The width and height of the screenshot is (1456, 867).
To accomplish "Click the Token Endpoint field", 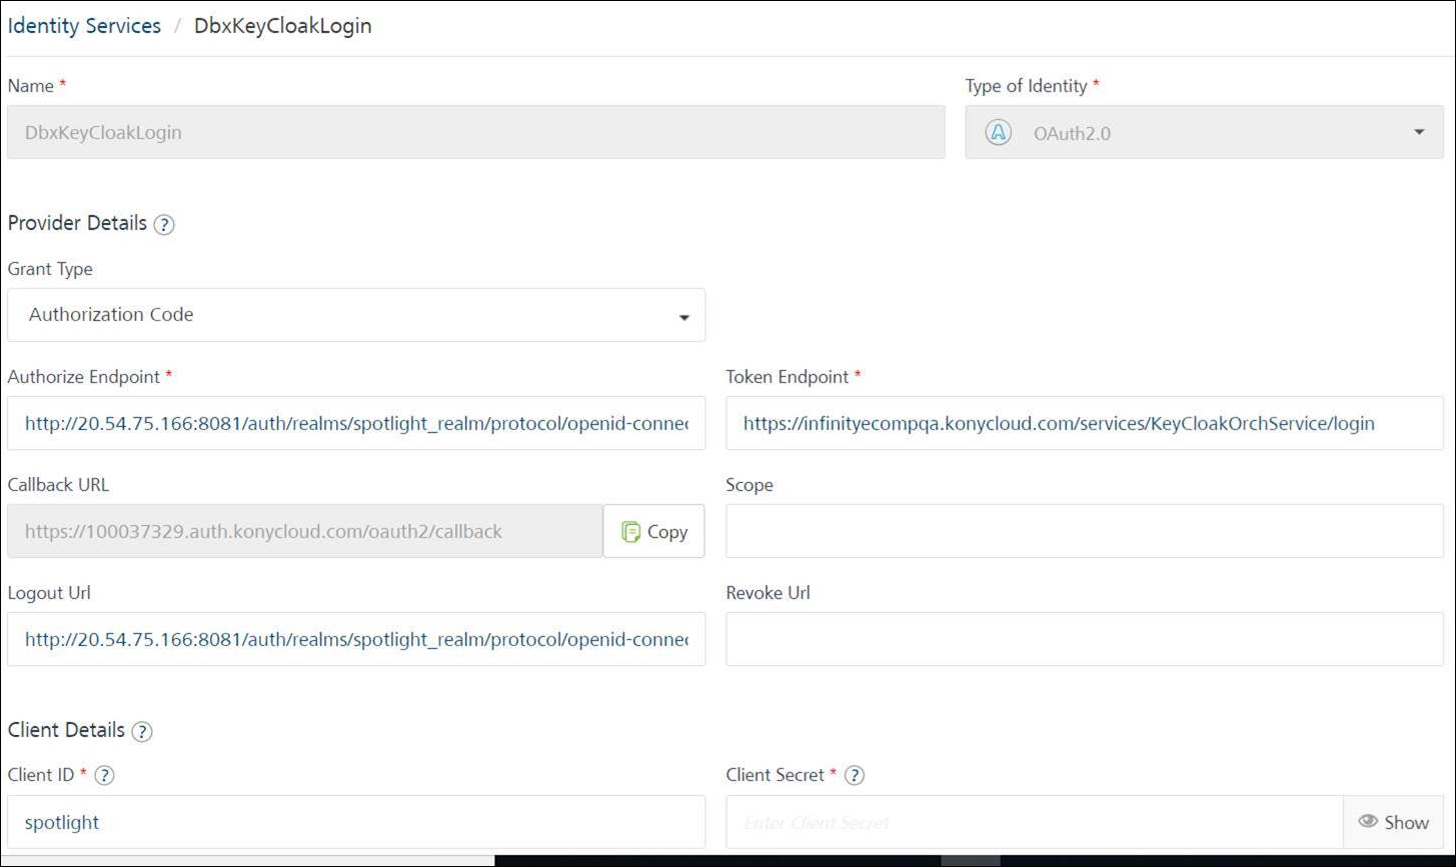I will (x=1085, y=423).
